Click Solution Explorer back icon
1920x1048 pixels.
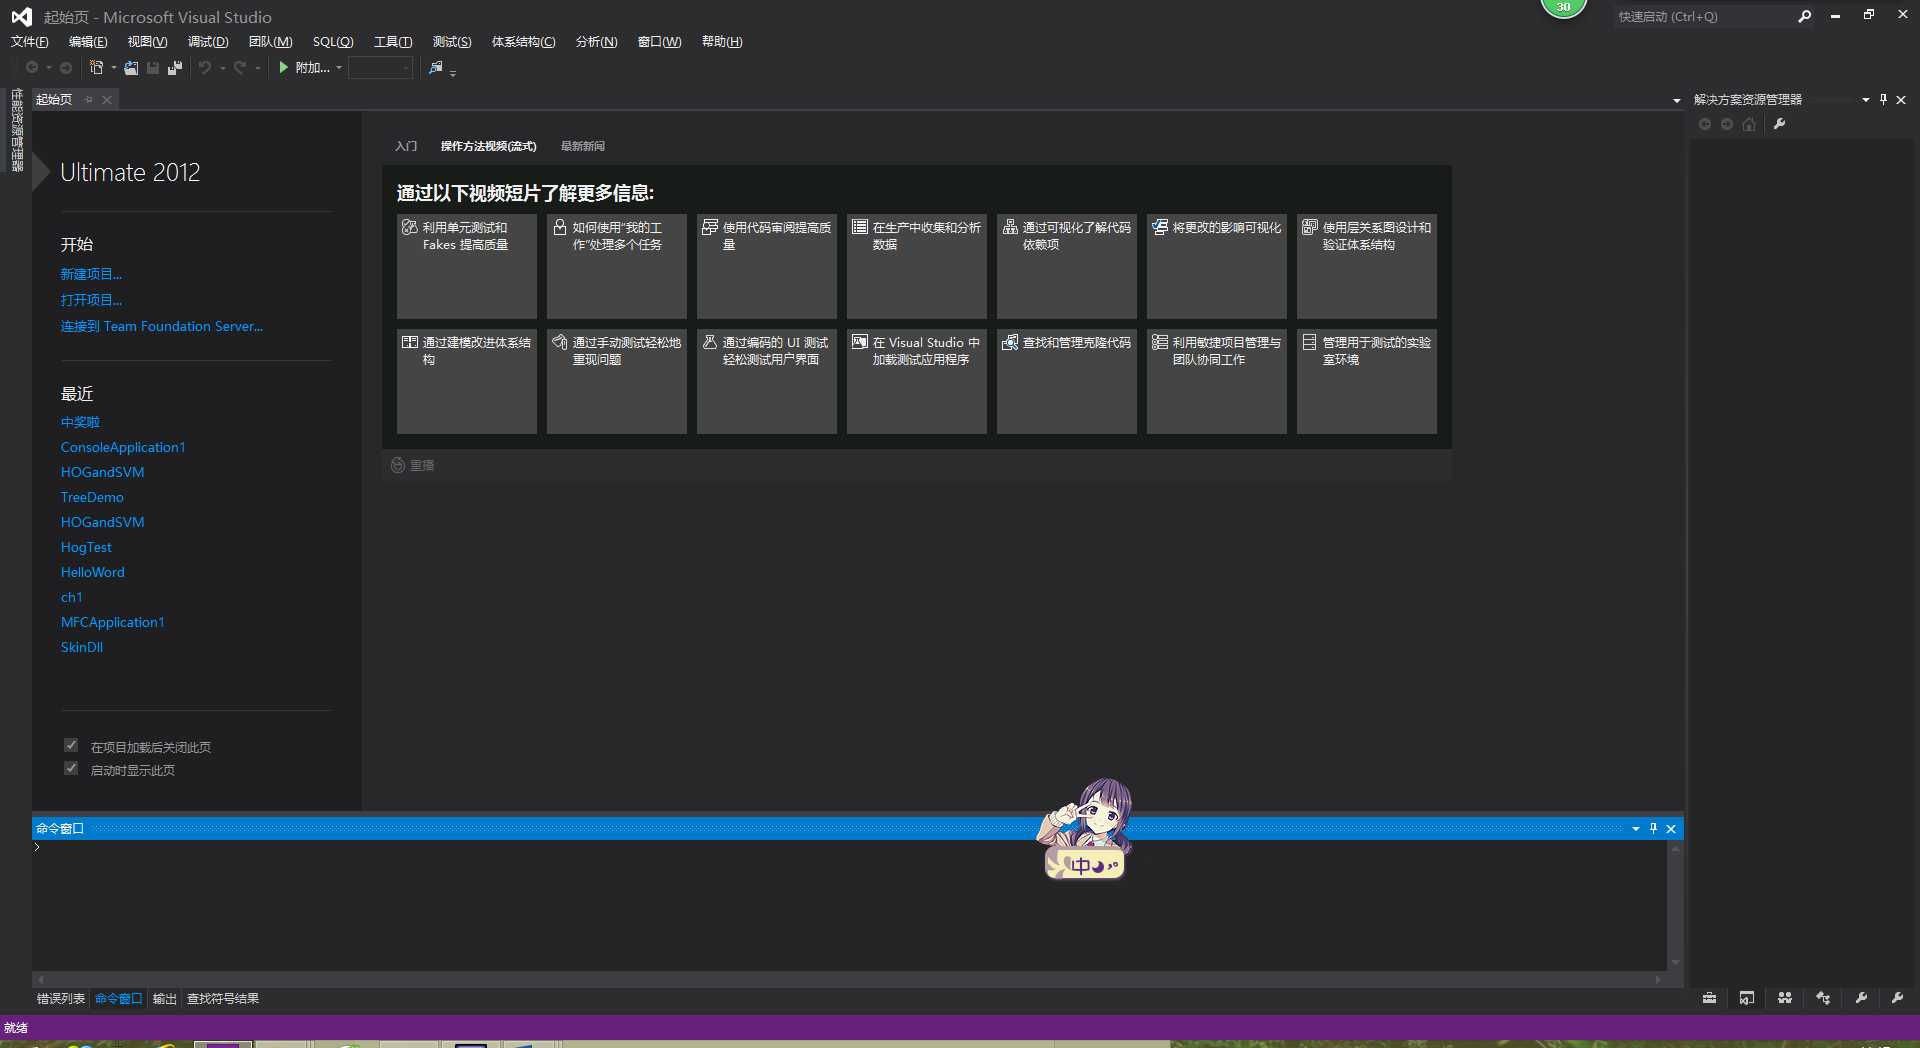click(1705, 124)
